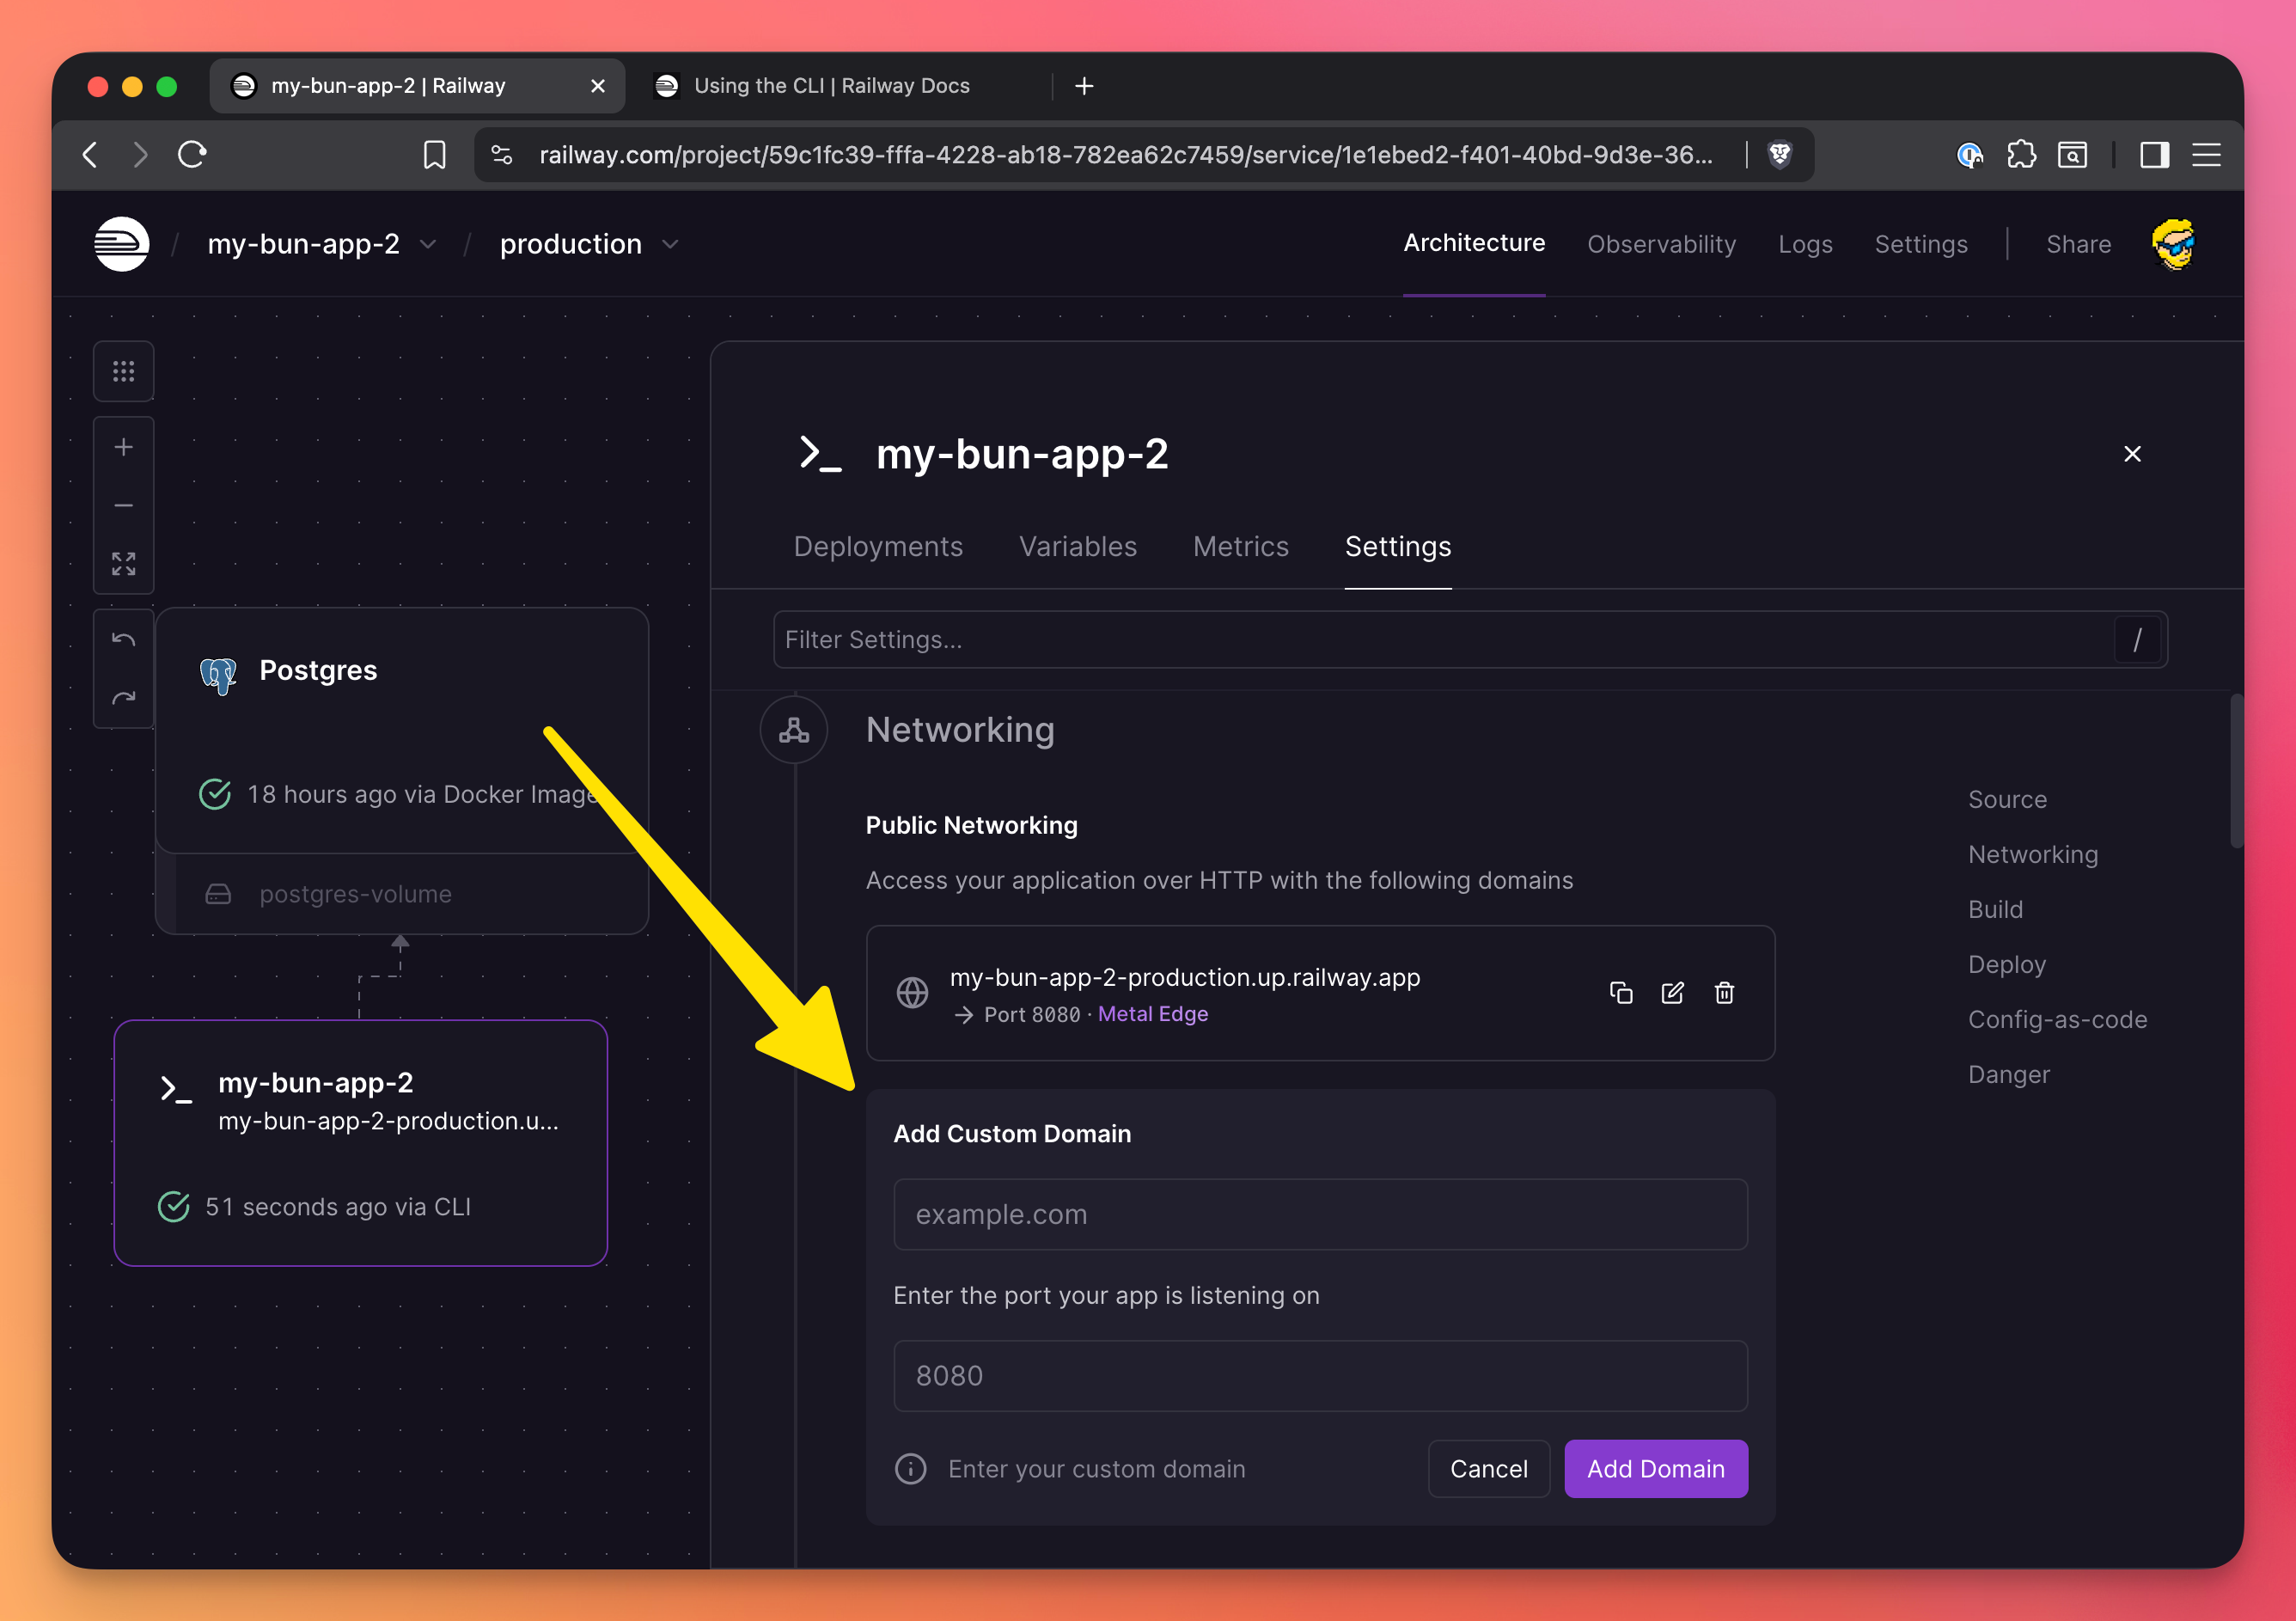Zoom in the canvas with plus icon

click(123, 447)
